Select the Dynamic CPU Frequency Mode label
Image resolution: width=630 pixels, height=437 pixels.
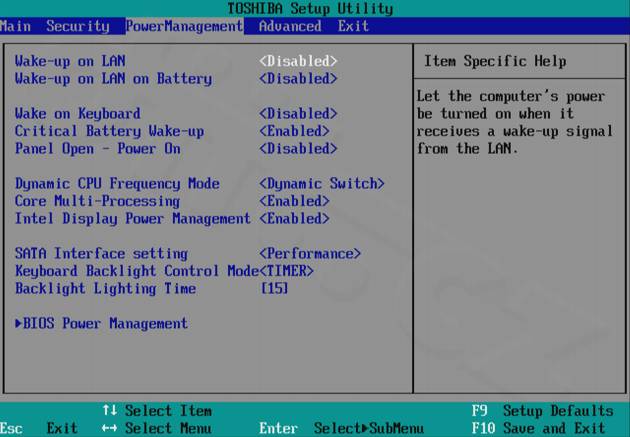(117, 184)
